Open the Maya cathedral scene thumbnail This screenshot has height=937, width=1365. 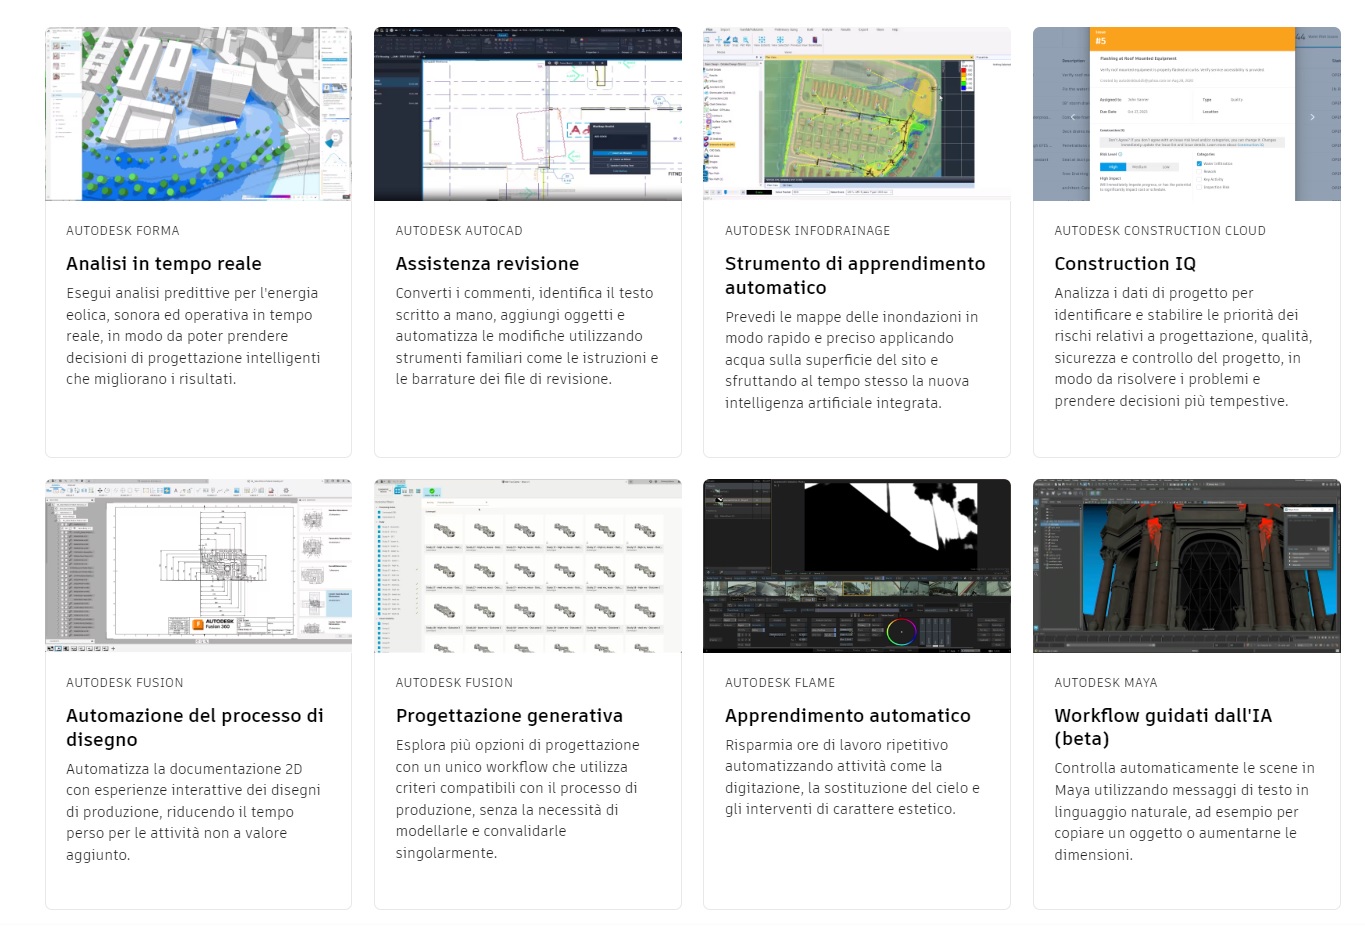[1187, 566]
